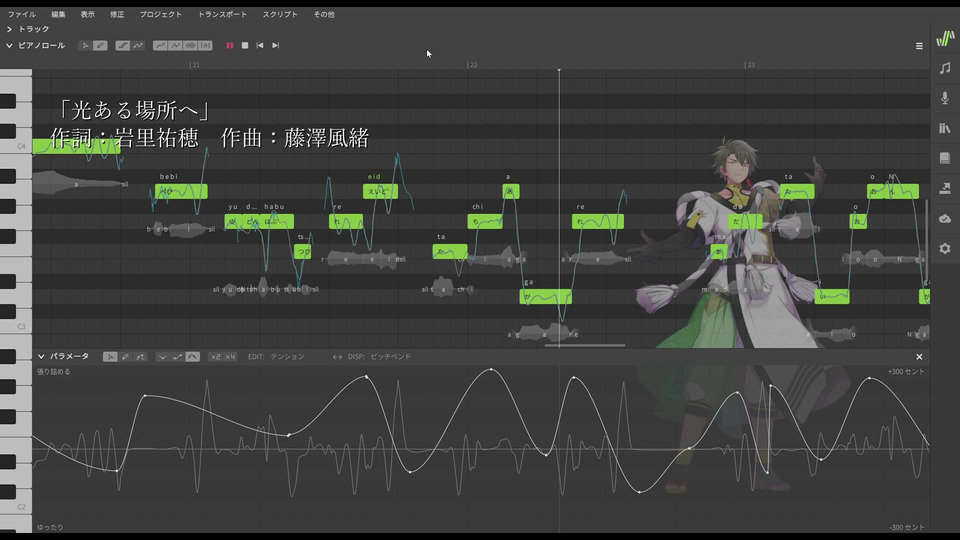
Task: Select the 'eid' note
Action: [380, 191]
